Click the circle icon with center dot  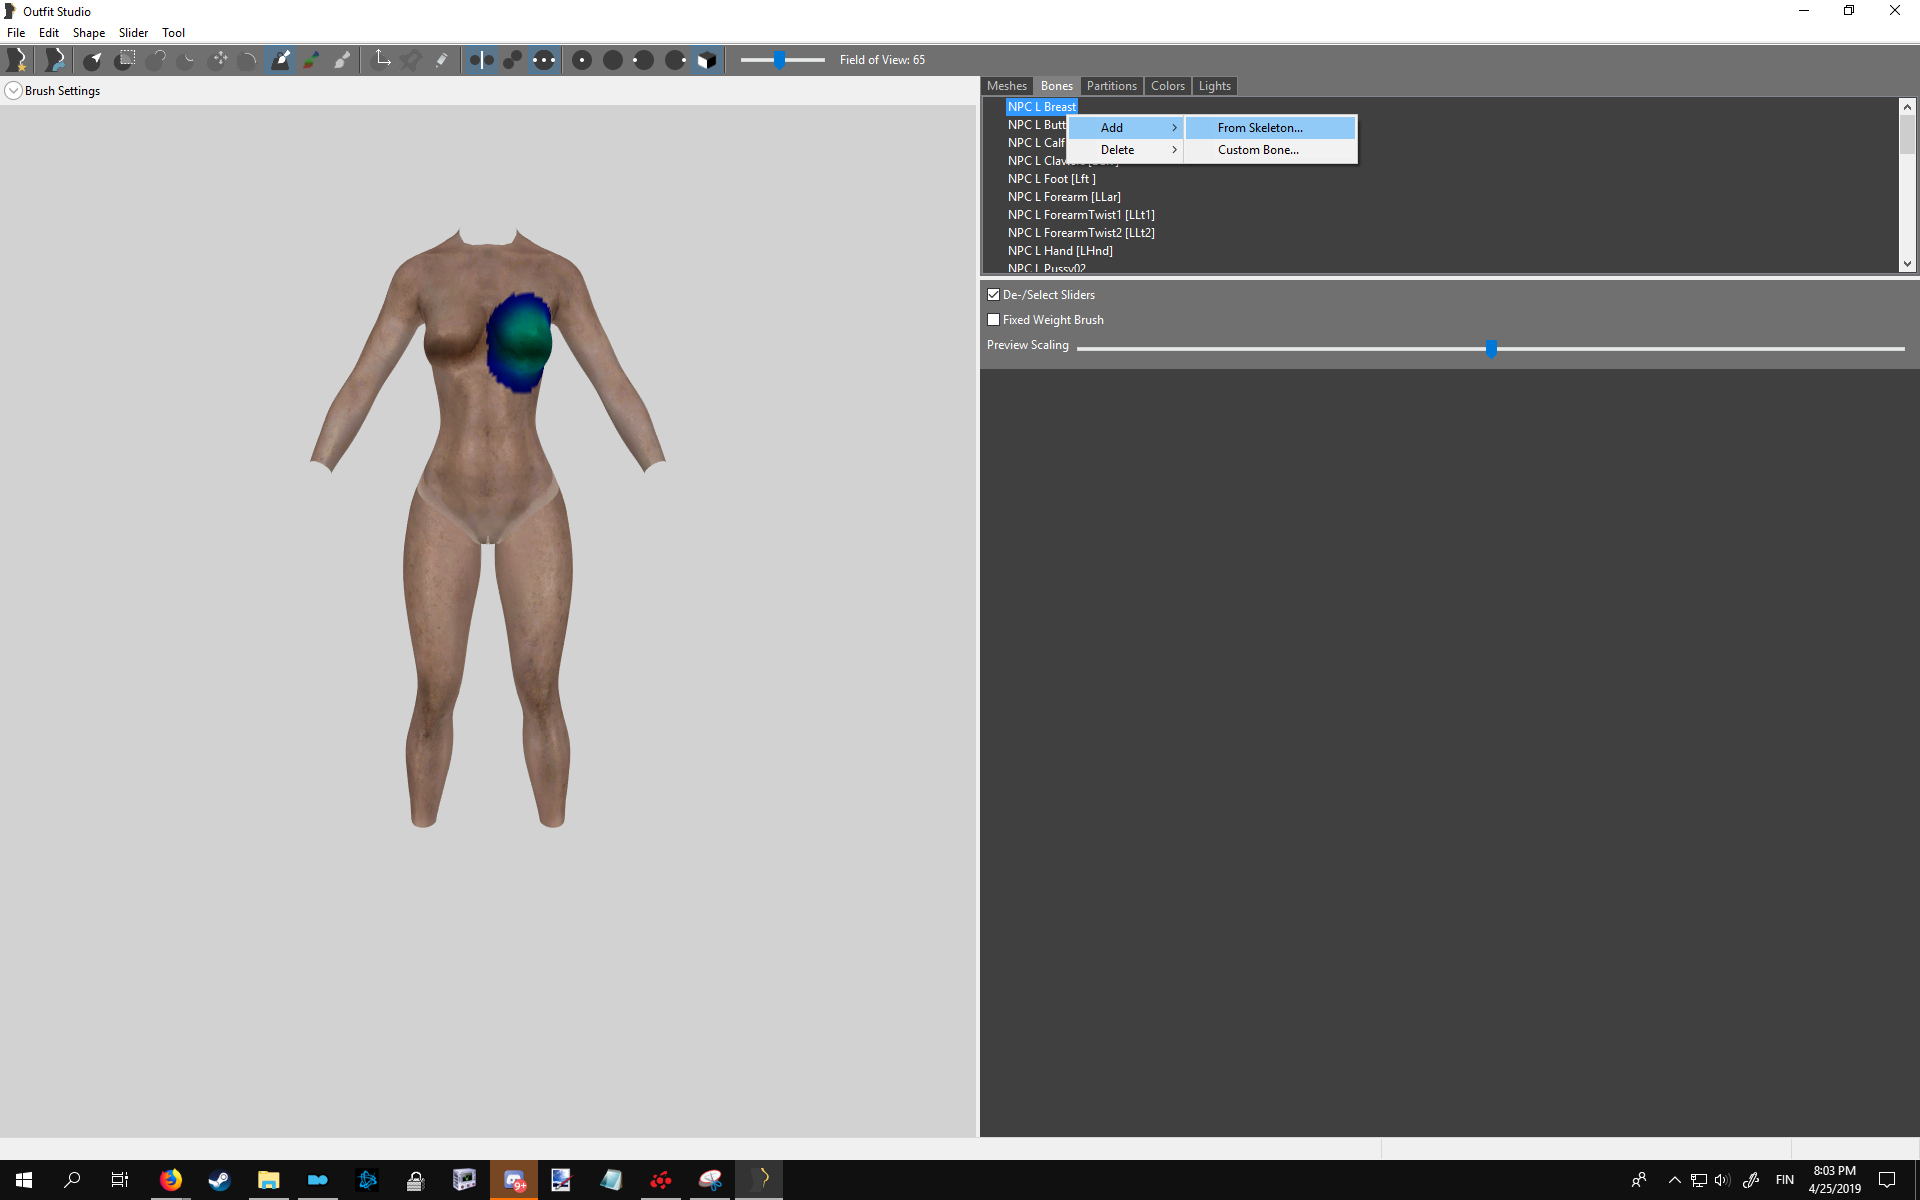coord(582,60)
